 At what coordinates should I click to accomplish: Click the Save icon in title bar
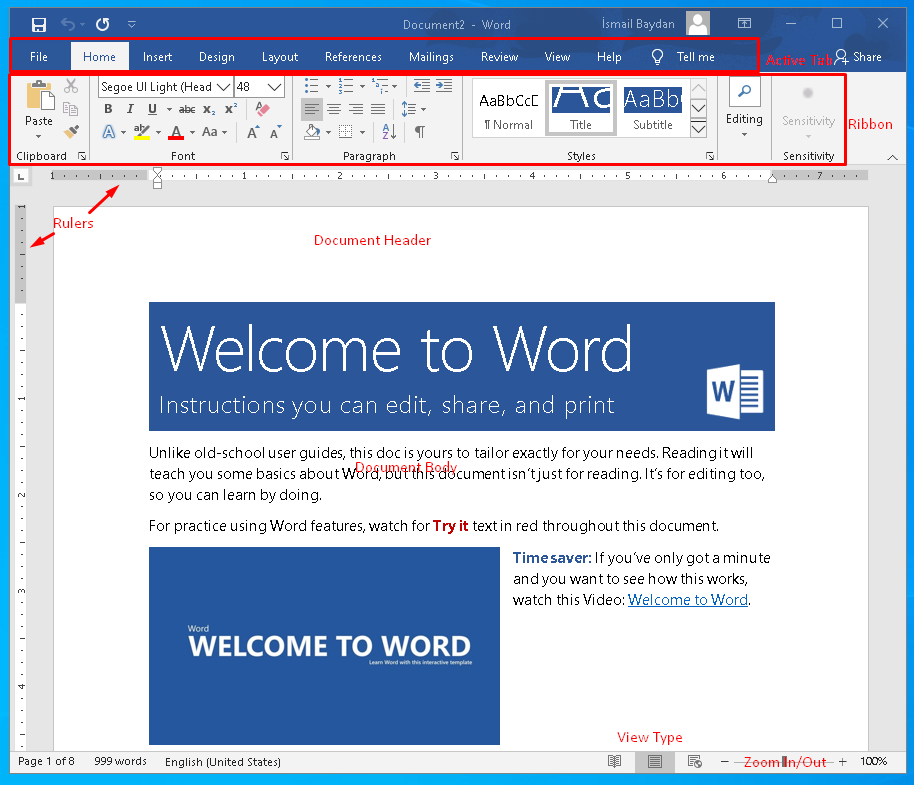pos(38,24)
